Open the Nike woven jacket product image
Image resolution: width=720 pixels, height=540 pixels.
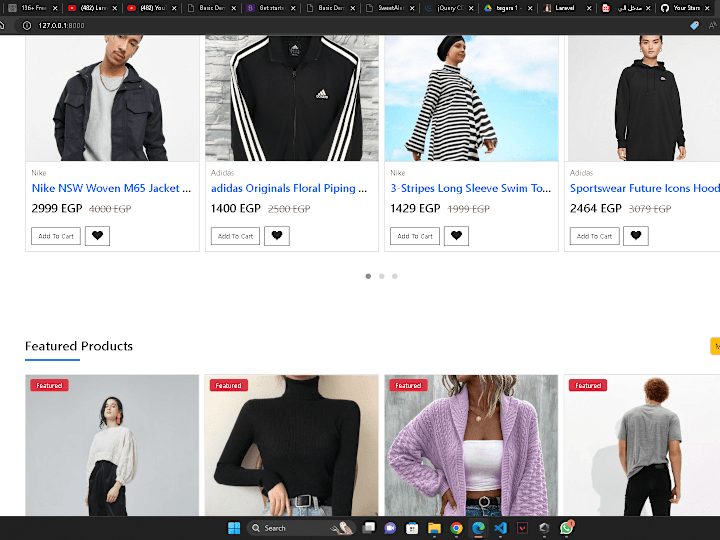pyautogui.click(x=112, y=98)
